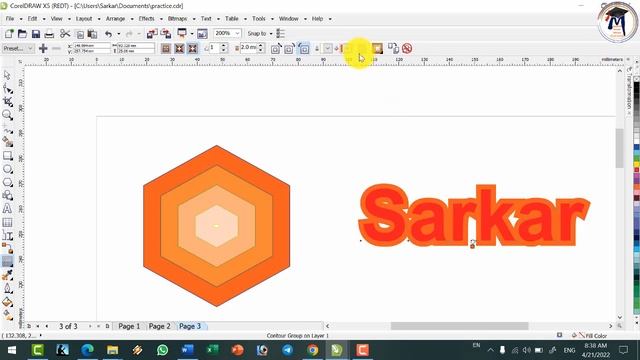
Task: Select the Eyedropper tool
Action: coord(7,276)
